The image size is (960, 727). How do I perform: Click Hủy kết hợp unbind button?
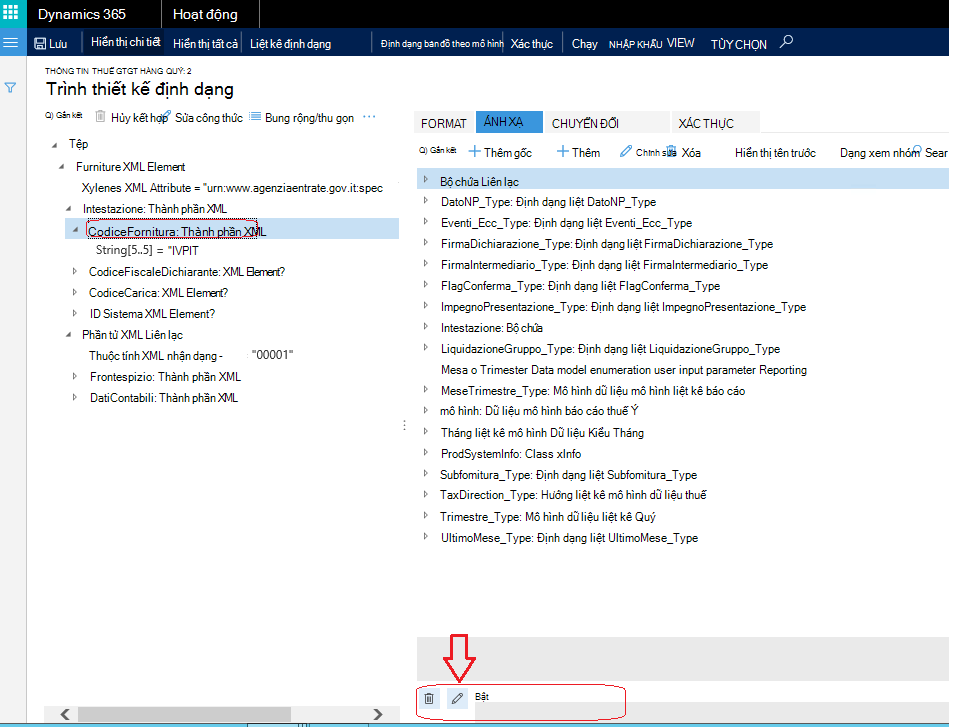point(132,117)
